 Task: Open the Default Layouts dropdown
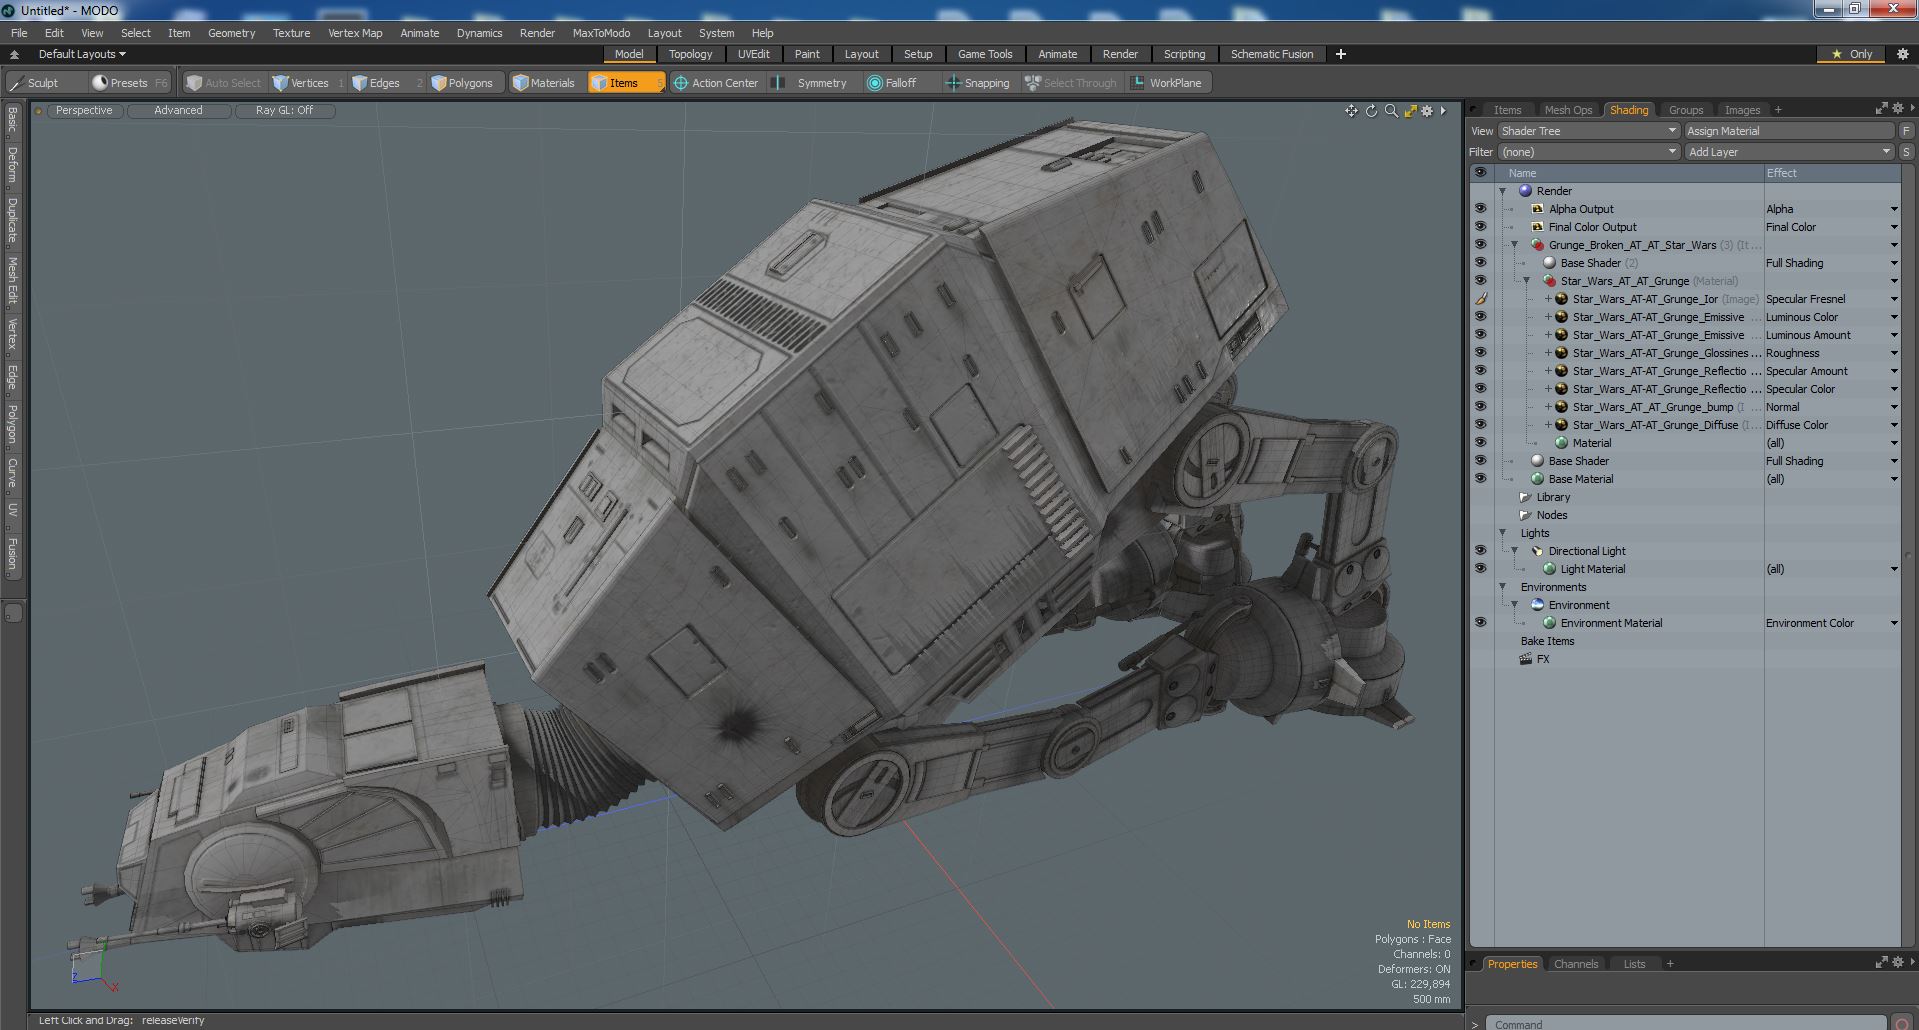(82, 54)
